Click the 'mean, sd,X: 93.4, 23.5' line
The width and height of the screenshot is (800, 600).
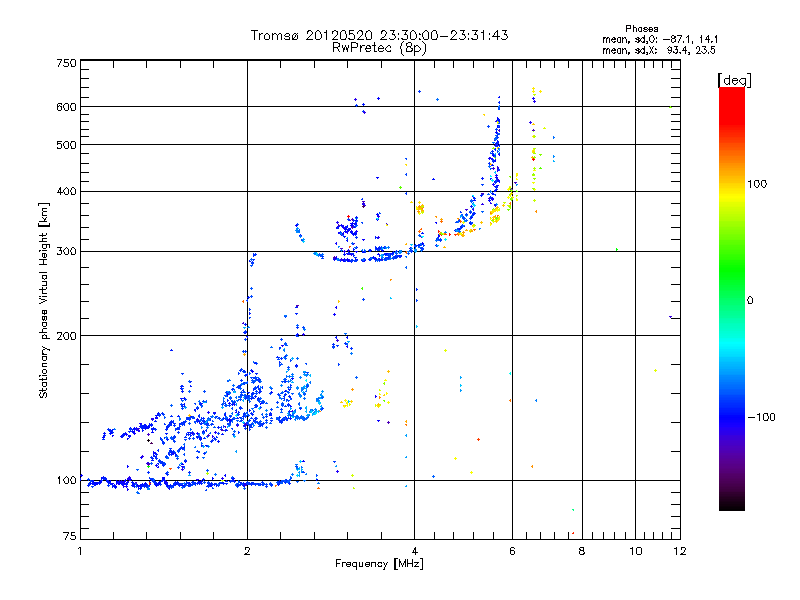tap(659, 50)
